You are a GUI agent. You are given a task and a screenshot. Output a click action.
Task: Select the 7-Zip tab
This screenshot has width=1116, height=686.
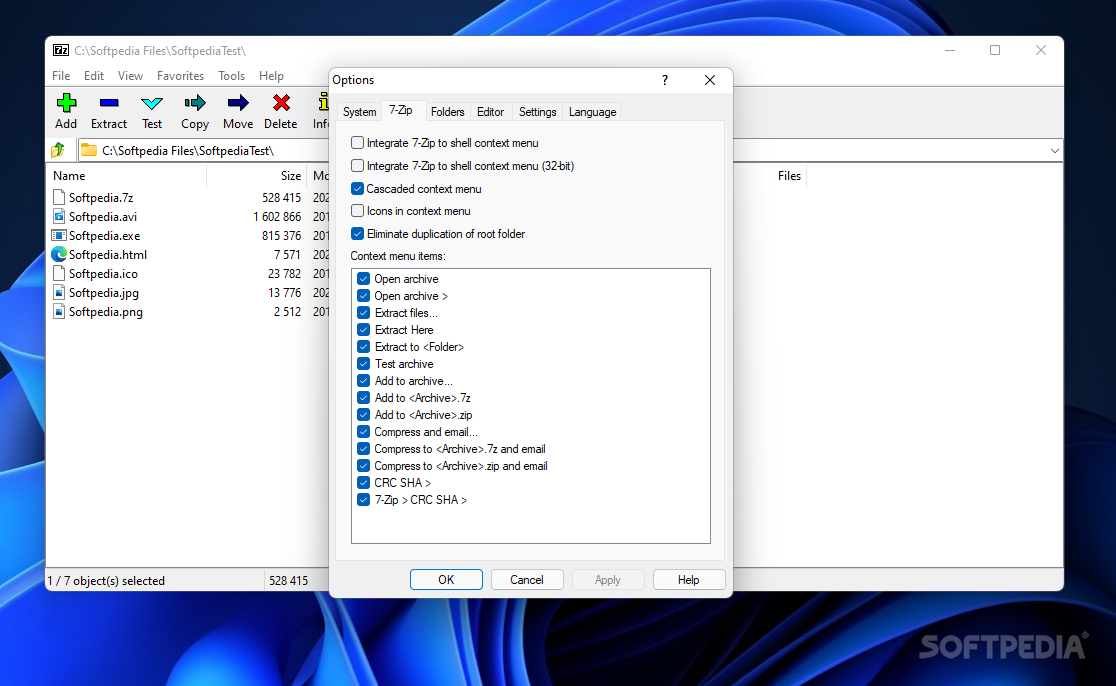pyautogui.click(x=401, y=110)
